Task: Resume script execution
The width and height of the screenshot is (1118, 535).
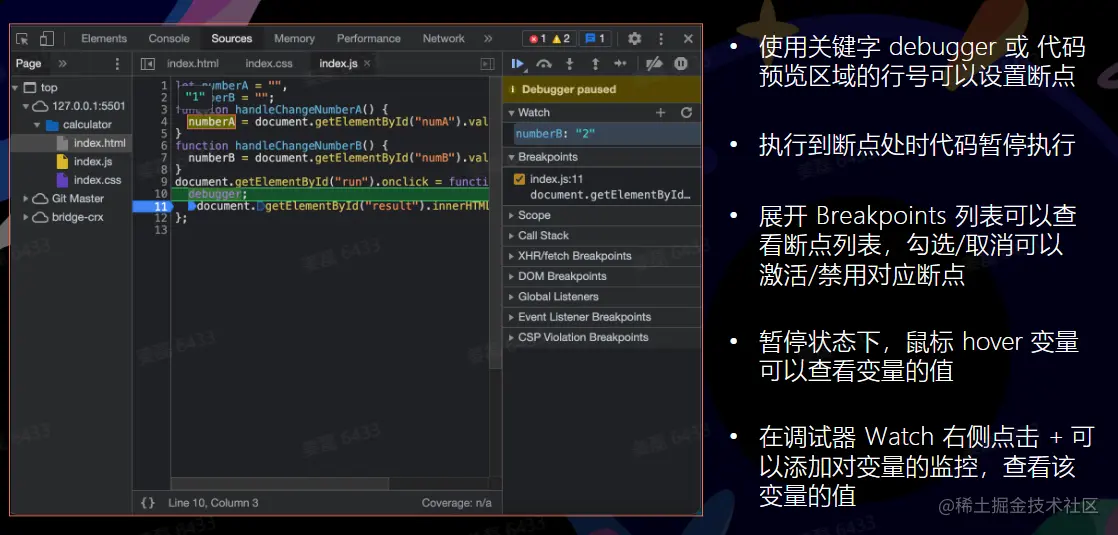Action: coord(518,63)
